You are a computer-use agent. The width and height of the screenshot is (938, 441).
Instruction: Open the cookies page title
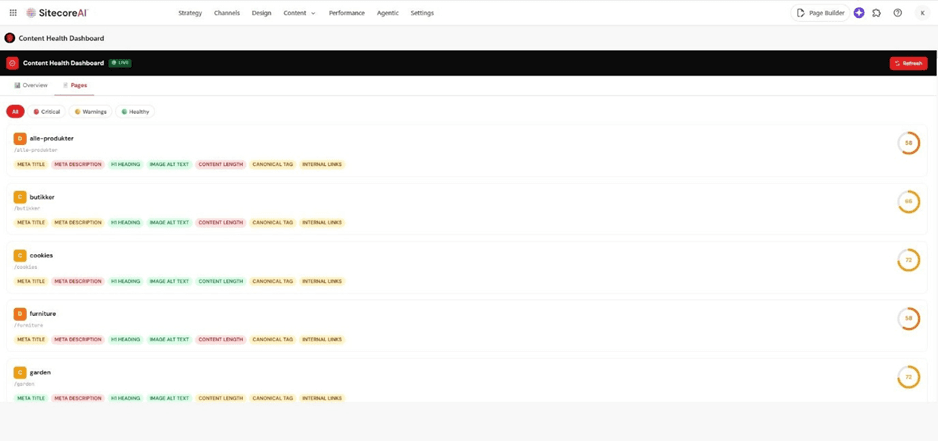click(41, 256)
